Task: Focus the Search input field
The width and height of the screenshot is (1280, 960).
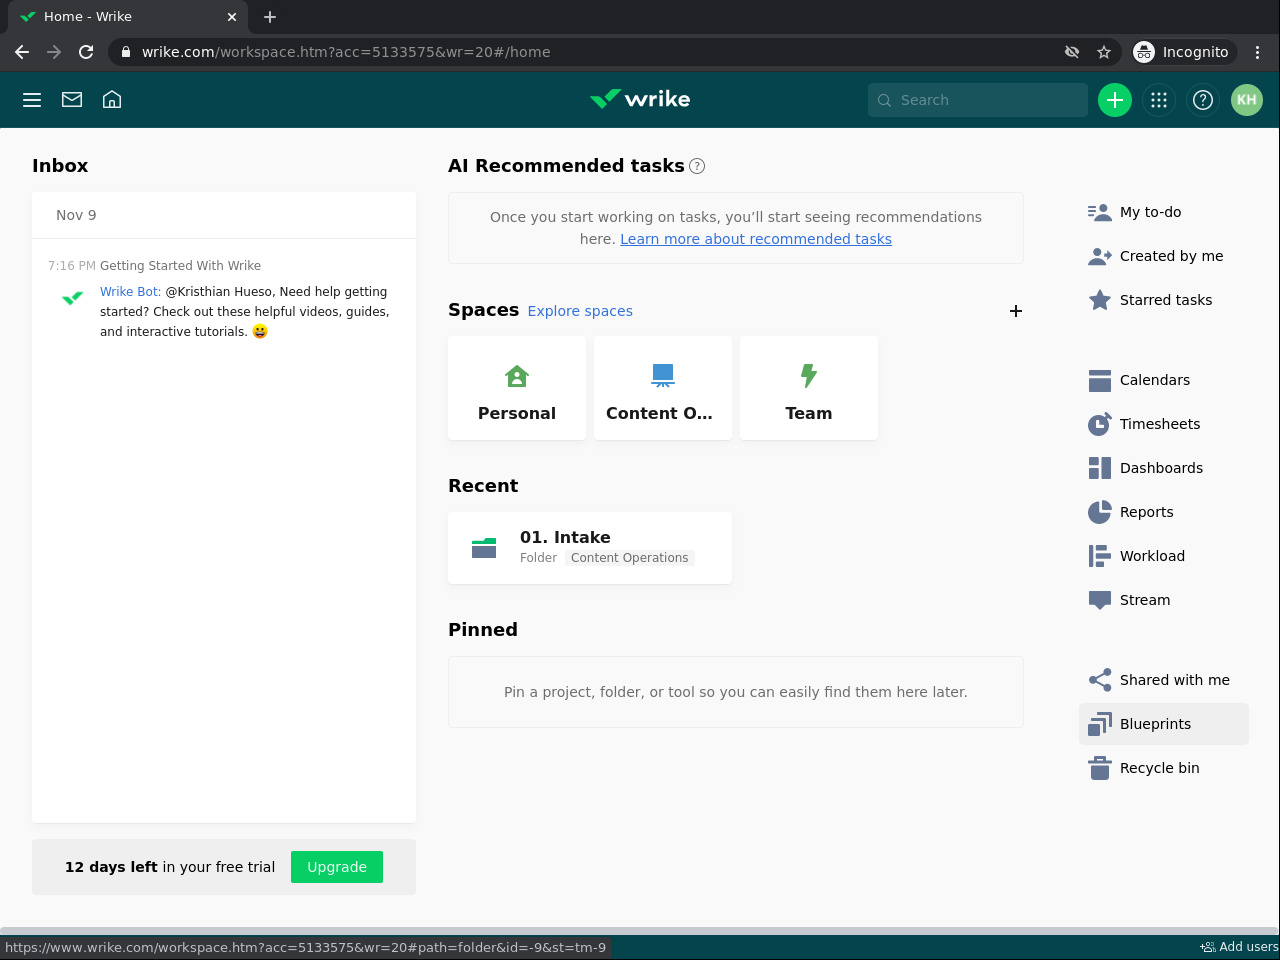Action: (978, 100)
